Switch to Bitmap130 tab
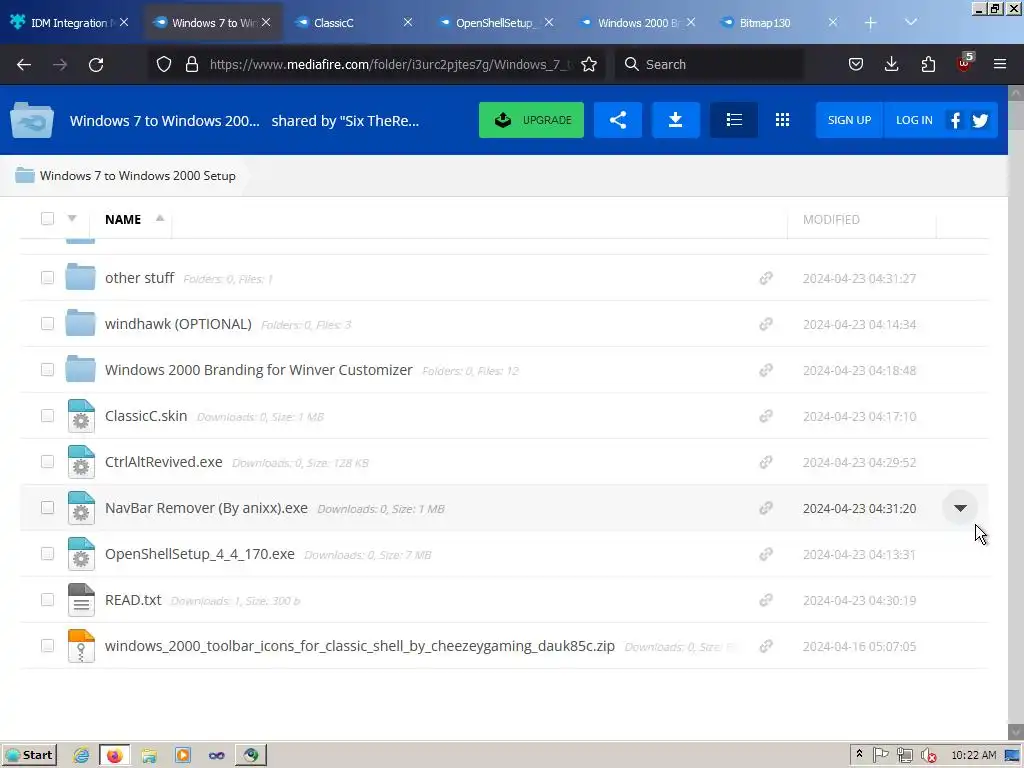Viewport: 1024px width, 768px height. [x=780, y=23]
